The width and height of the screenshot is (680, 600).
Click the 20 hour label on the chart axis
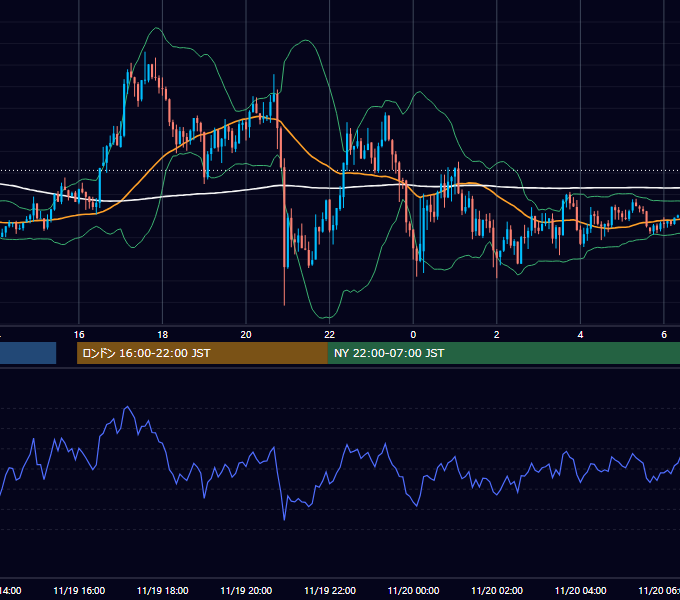click(x=246, y=335)
